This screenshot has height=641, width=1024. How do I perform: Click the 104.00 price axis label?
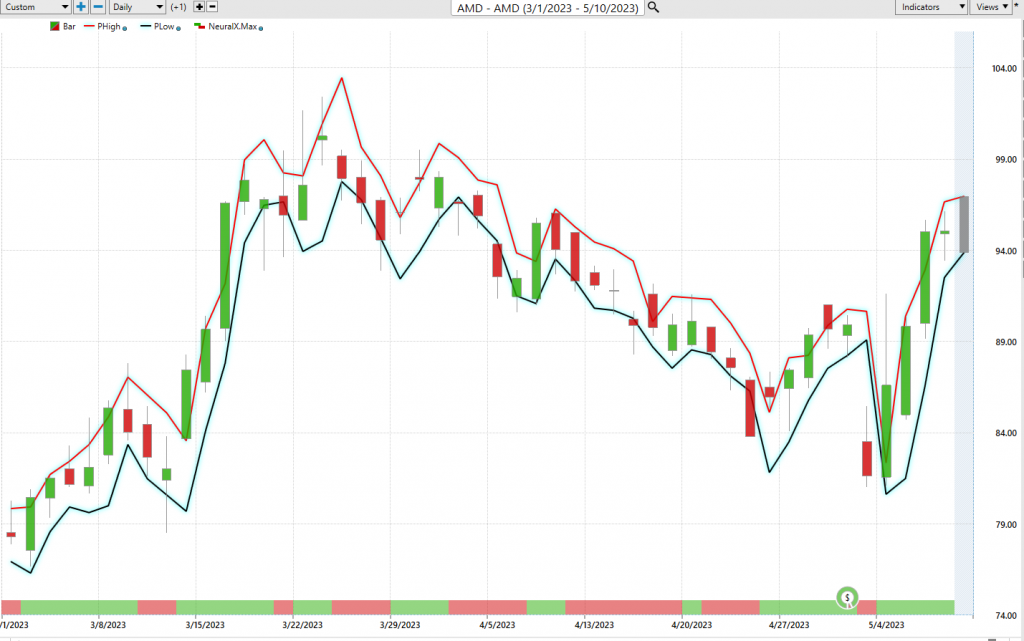point(1004,69)
